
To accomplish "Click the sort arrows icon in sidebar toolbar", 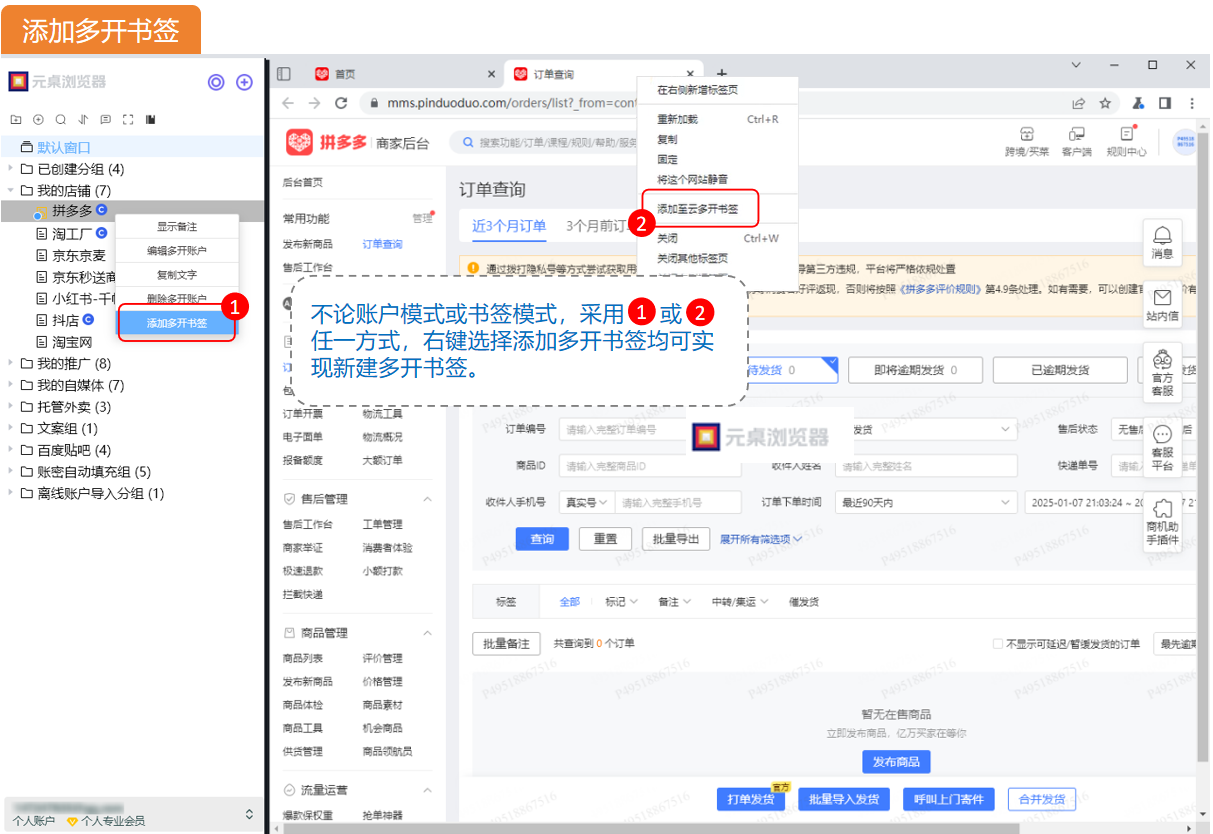I will 83,120.
